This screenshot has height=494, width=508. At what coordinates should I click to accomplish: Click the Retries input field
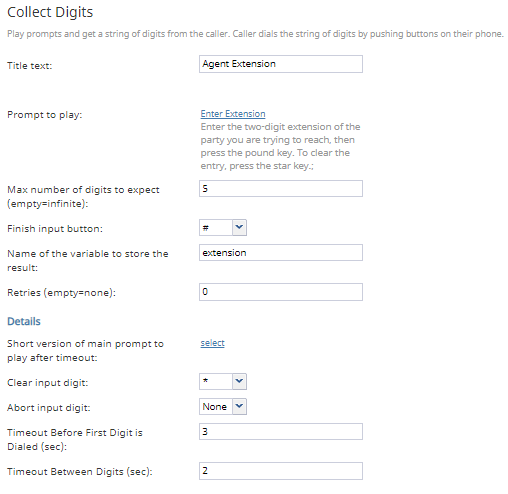click(281, 292)
